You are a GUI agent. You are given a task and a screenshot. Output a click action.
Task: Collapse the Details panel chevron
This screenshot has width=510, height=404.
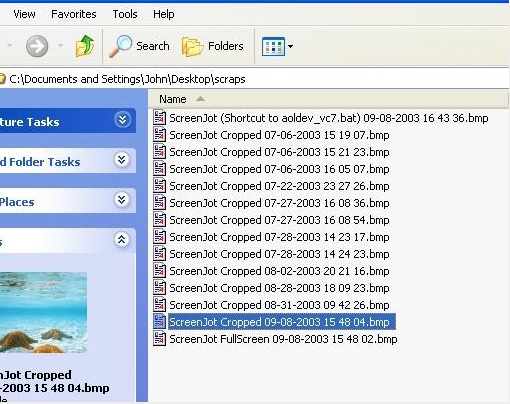pos(122,239)
